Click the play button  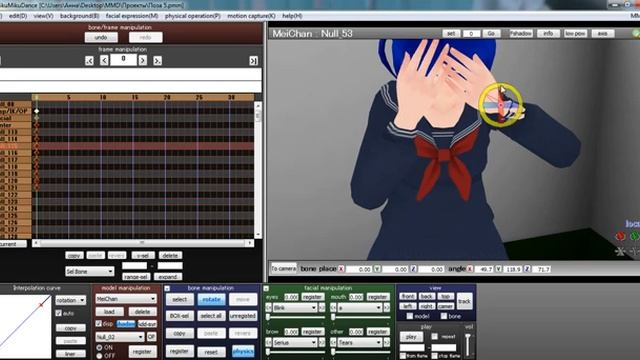pyautogui.click(x=411, y=337)
